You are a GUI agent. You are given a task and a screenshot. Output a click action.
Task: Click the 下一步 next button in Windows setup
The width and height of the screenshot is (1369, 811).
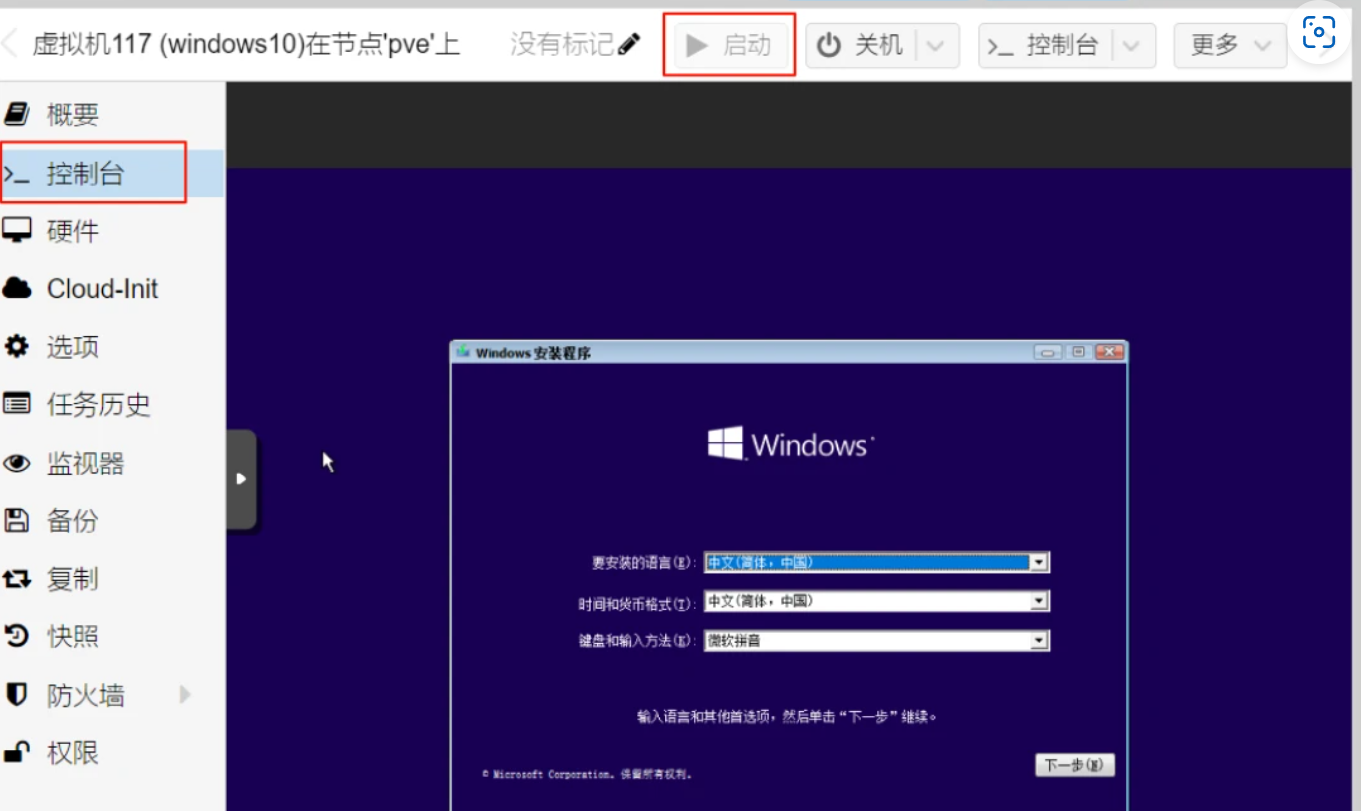[1074, 765]
